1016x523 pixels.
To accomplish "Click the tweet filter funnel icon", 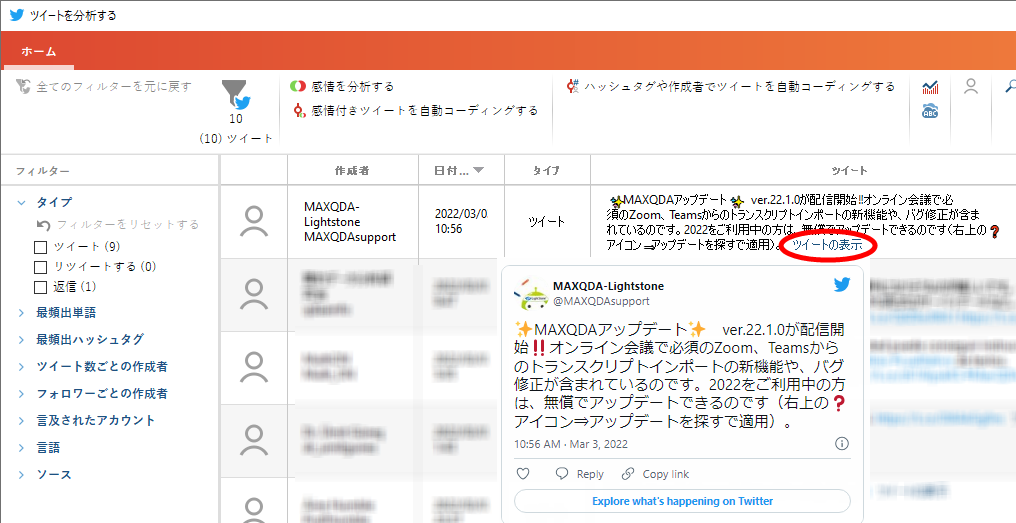I will (235, 95).
